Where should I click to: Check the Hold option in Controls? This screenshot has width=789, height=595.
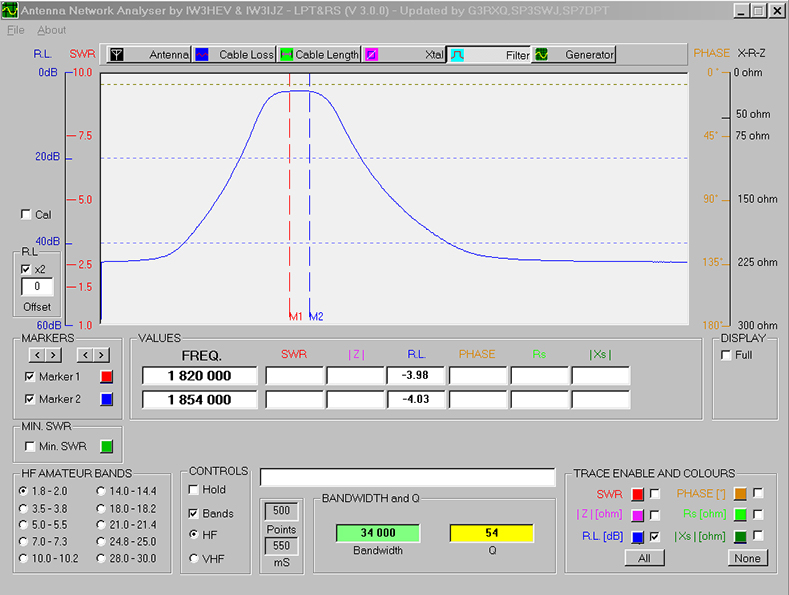[x=193, y=490]
